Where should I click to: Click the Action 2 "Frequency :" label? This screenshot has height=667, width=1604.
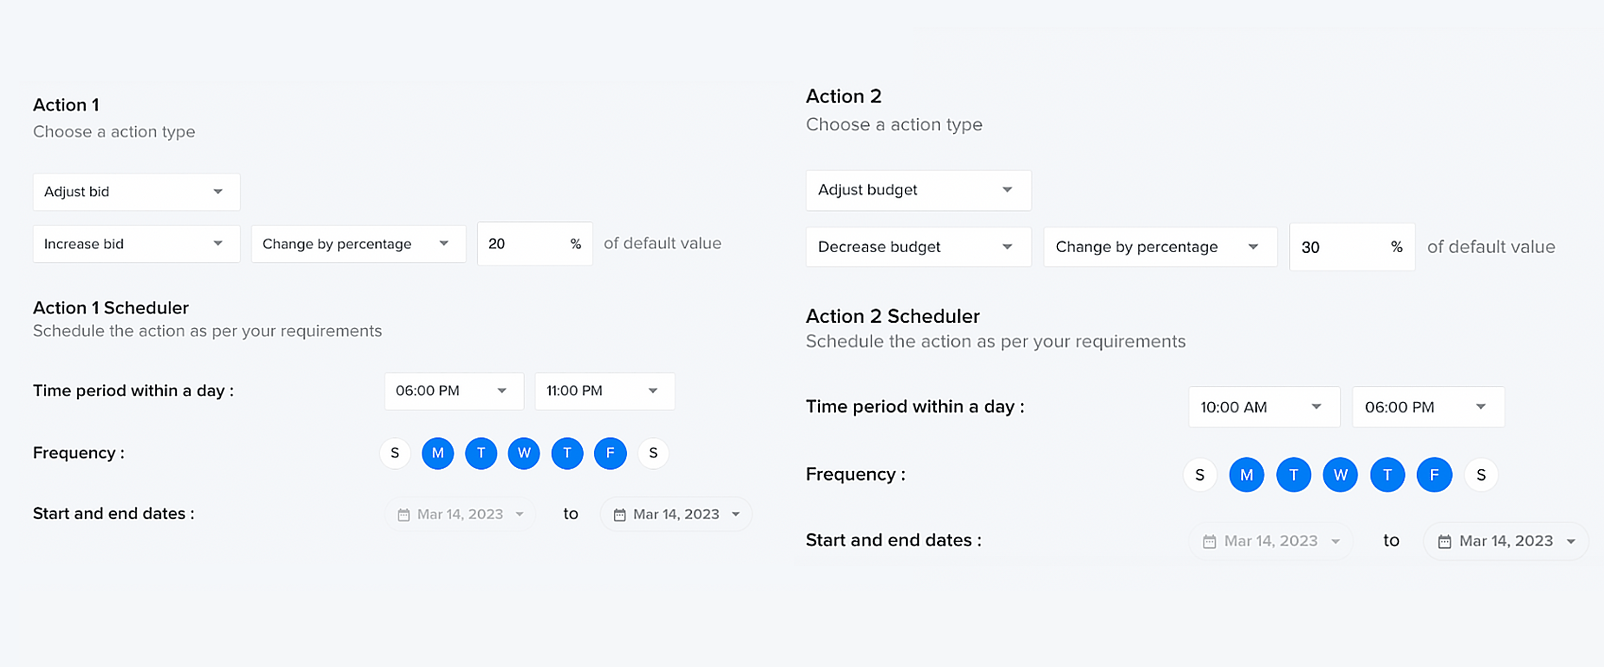(856, 475)
